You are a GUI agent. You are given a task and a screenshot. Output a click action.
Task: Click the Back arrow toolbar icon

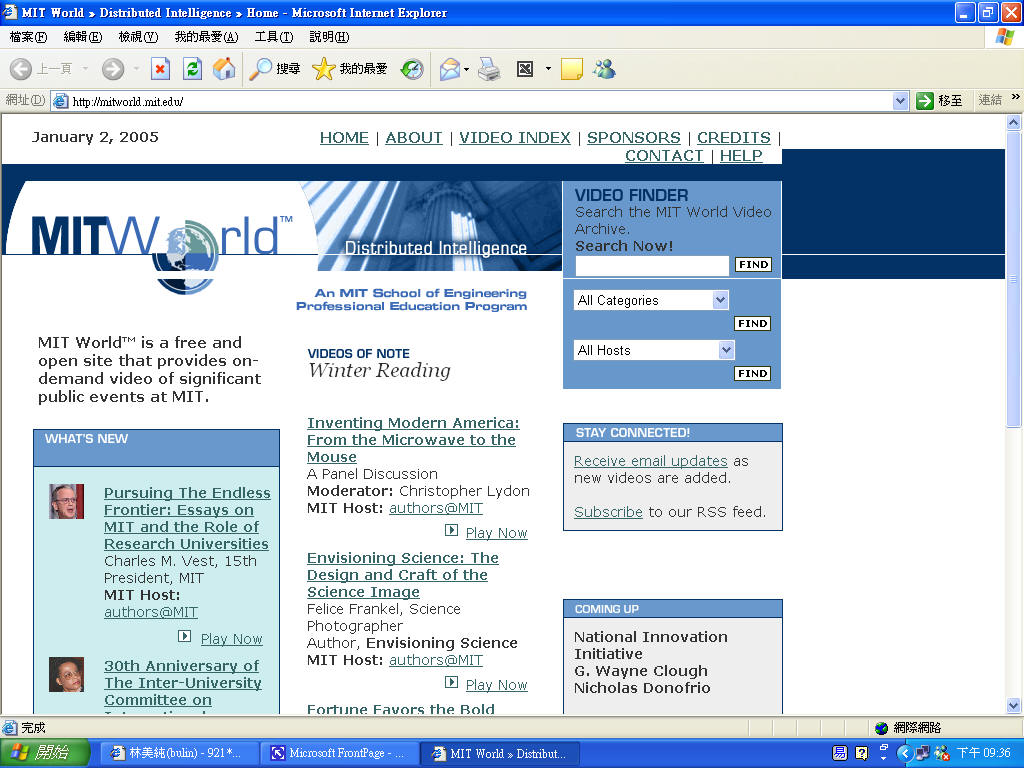coord(21,69)
